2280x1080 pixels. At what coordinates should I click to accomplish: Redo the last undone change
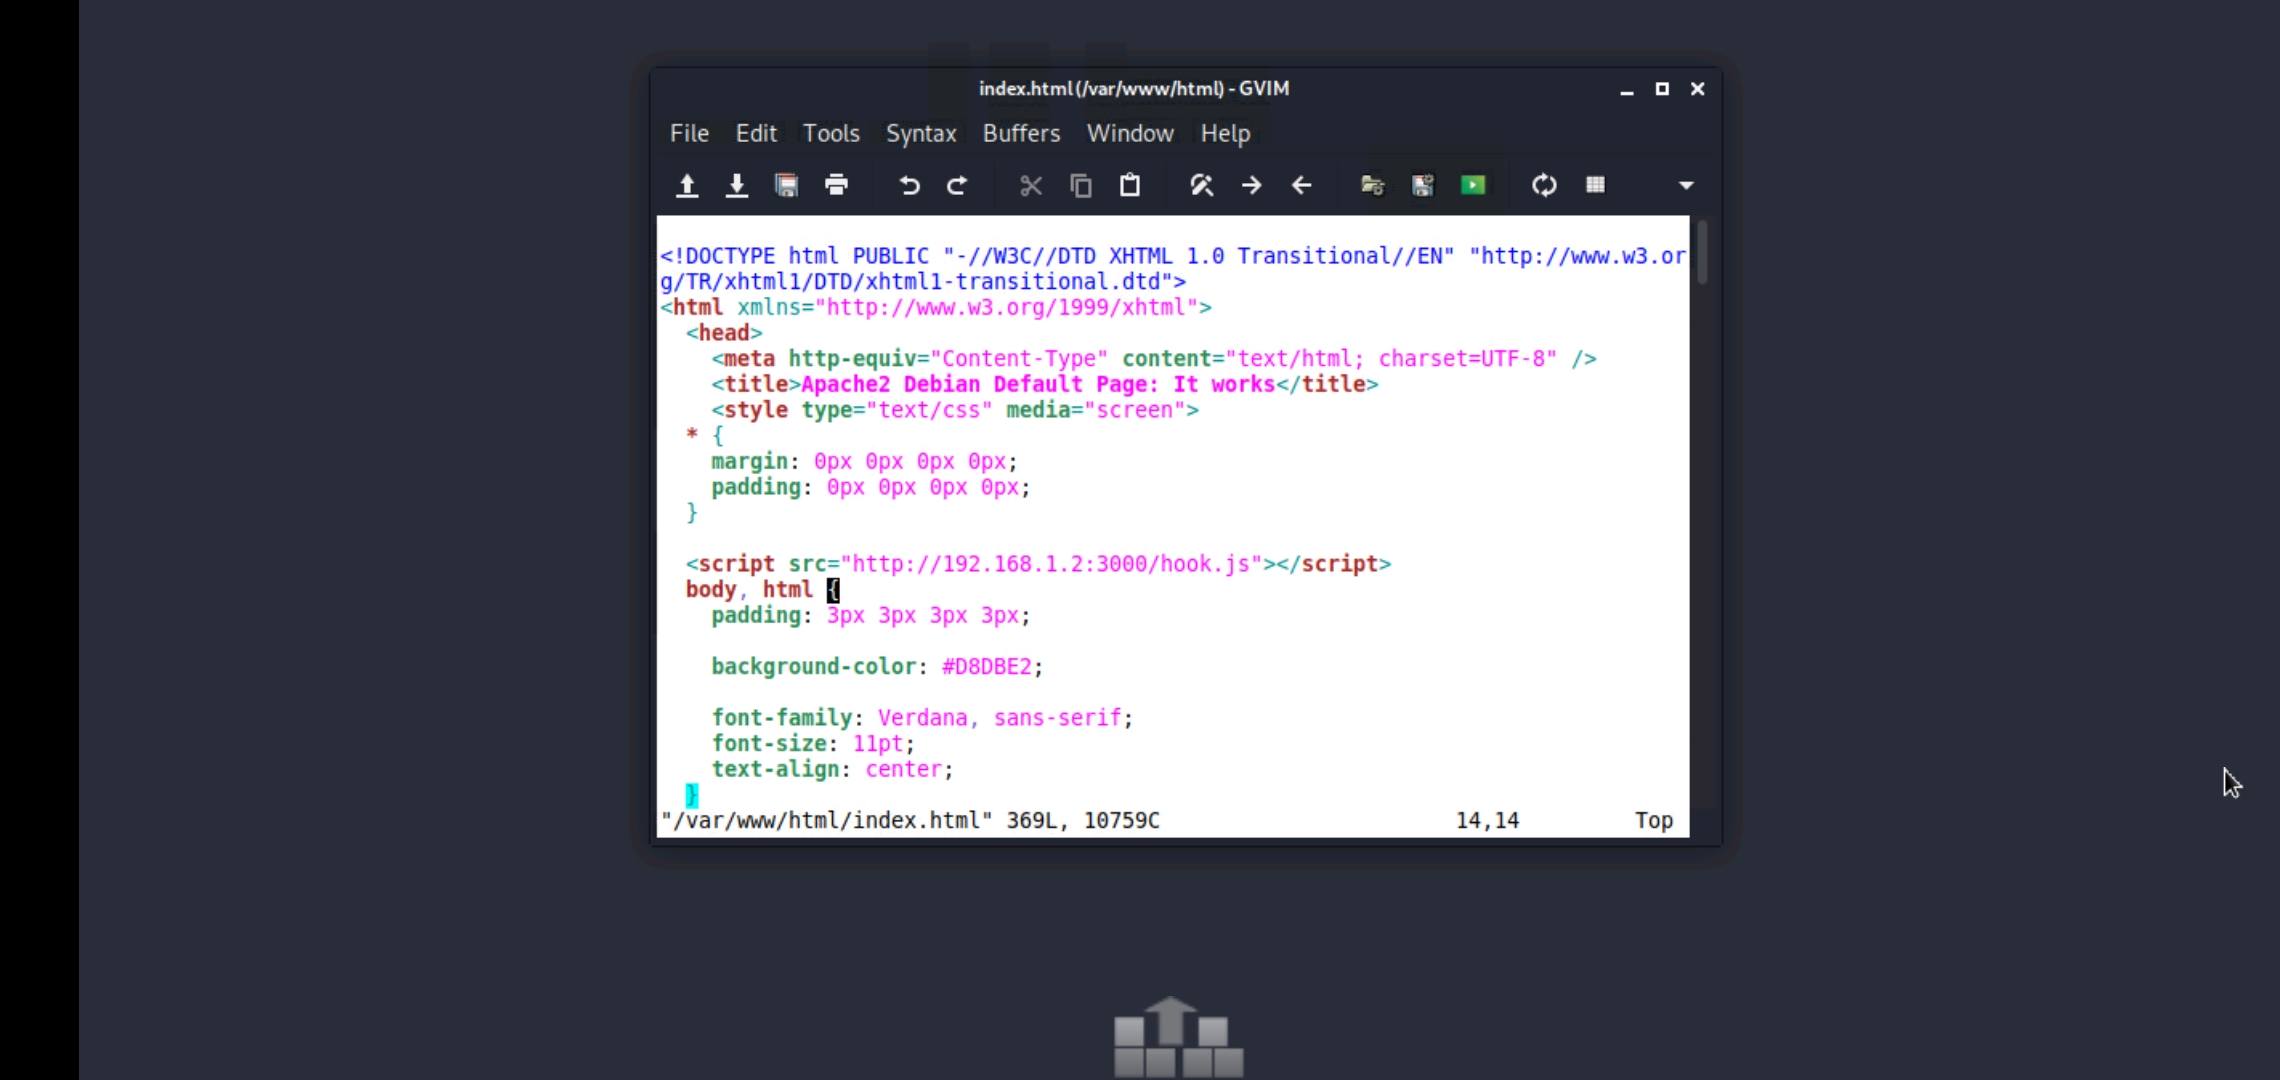957,185
